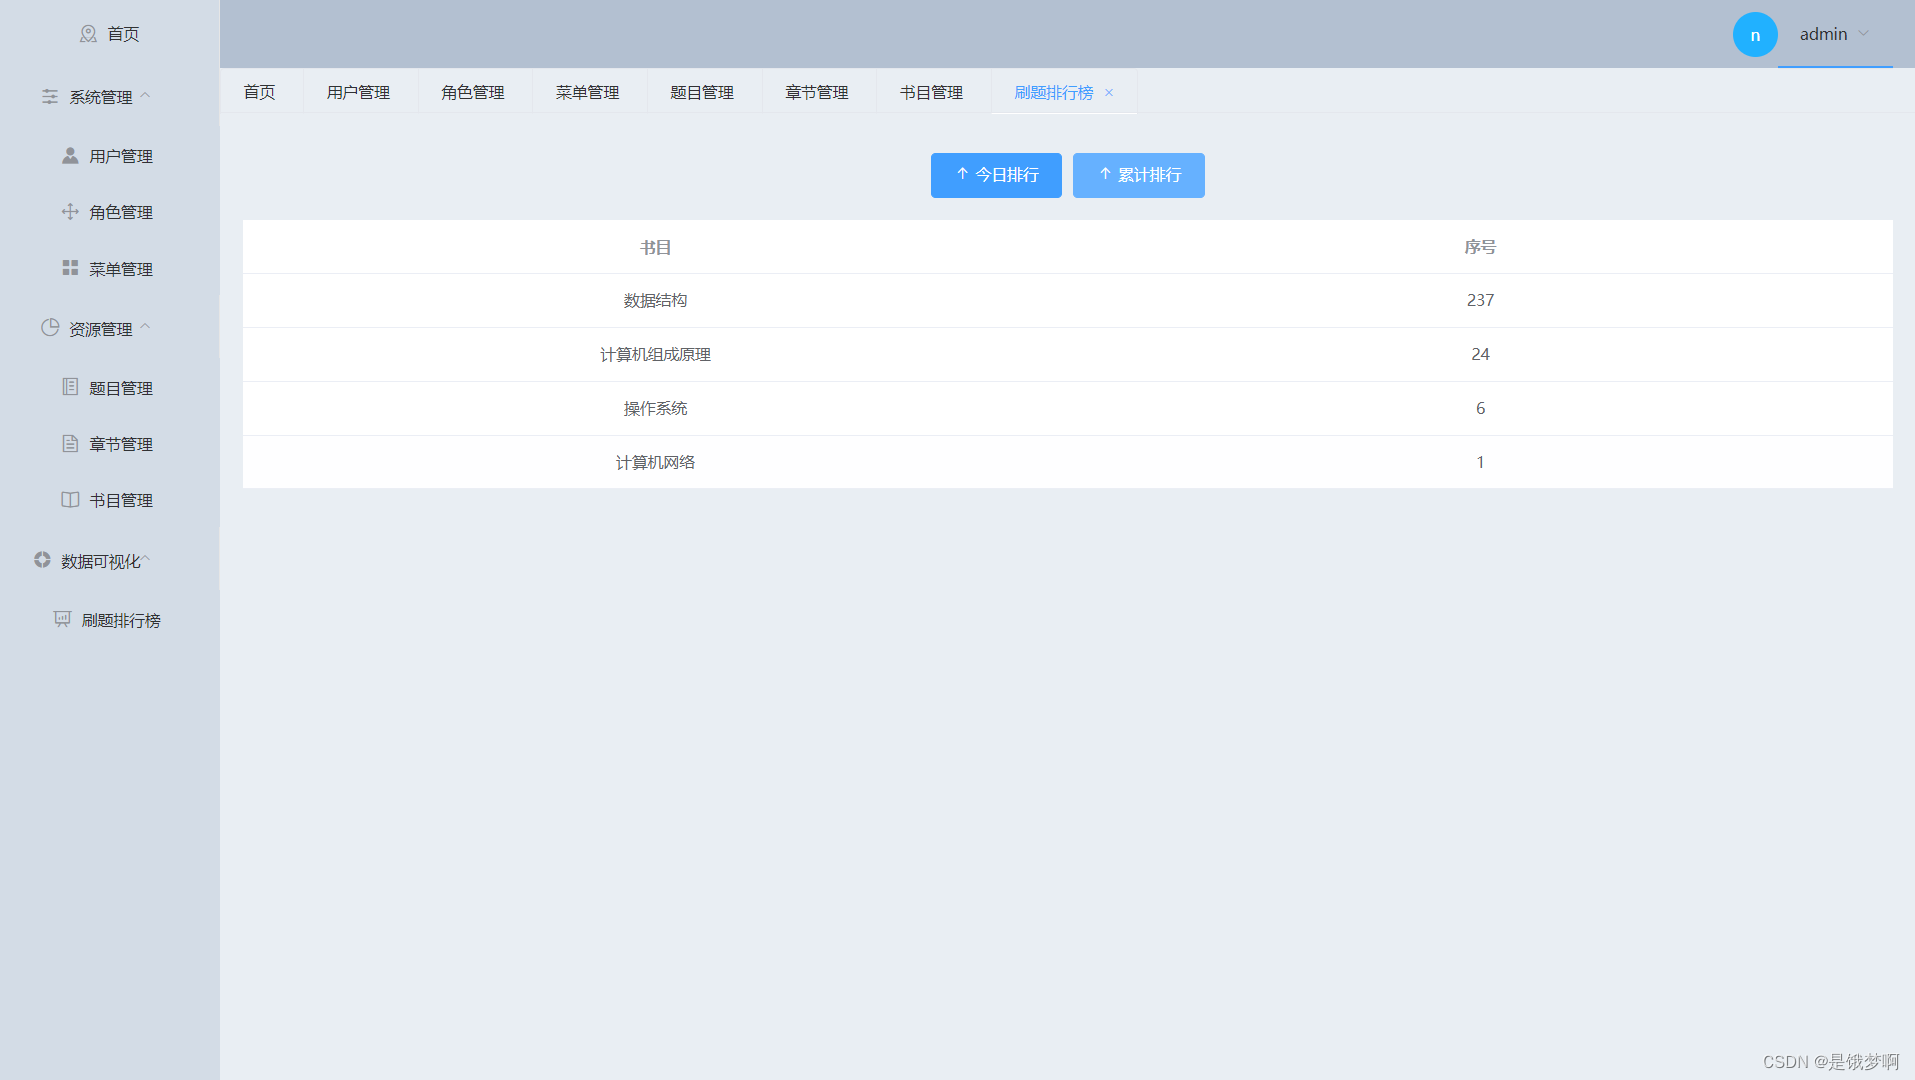The image size is (1915, 1080).
Task: Click the up arrow on 今日排行
Action: point(962,174)
